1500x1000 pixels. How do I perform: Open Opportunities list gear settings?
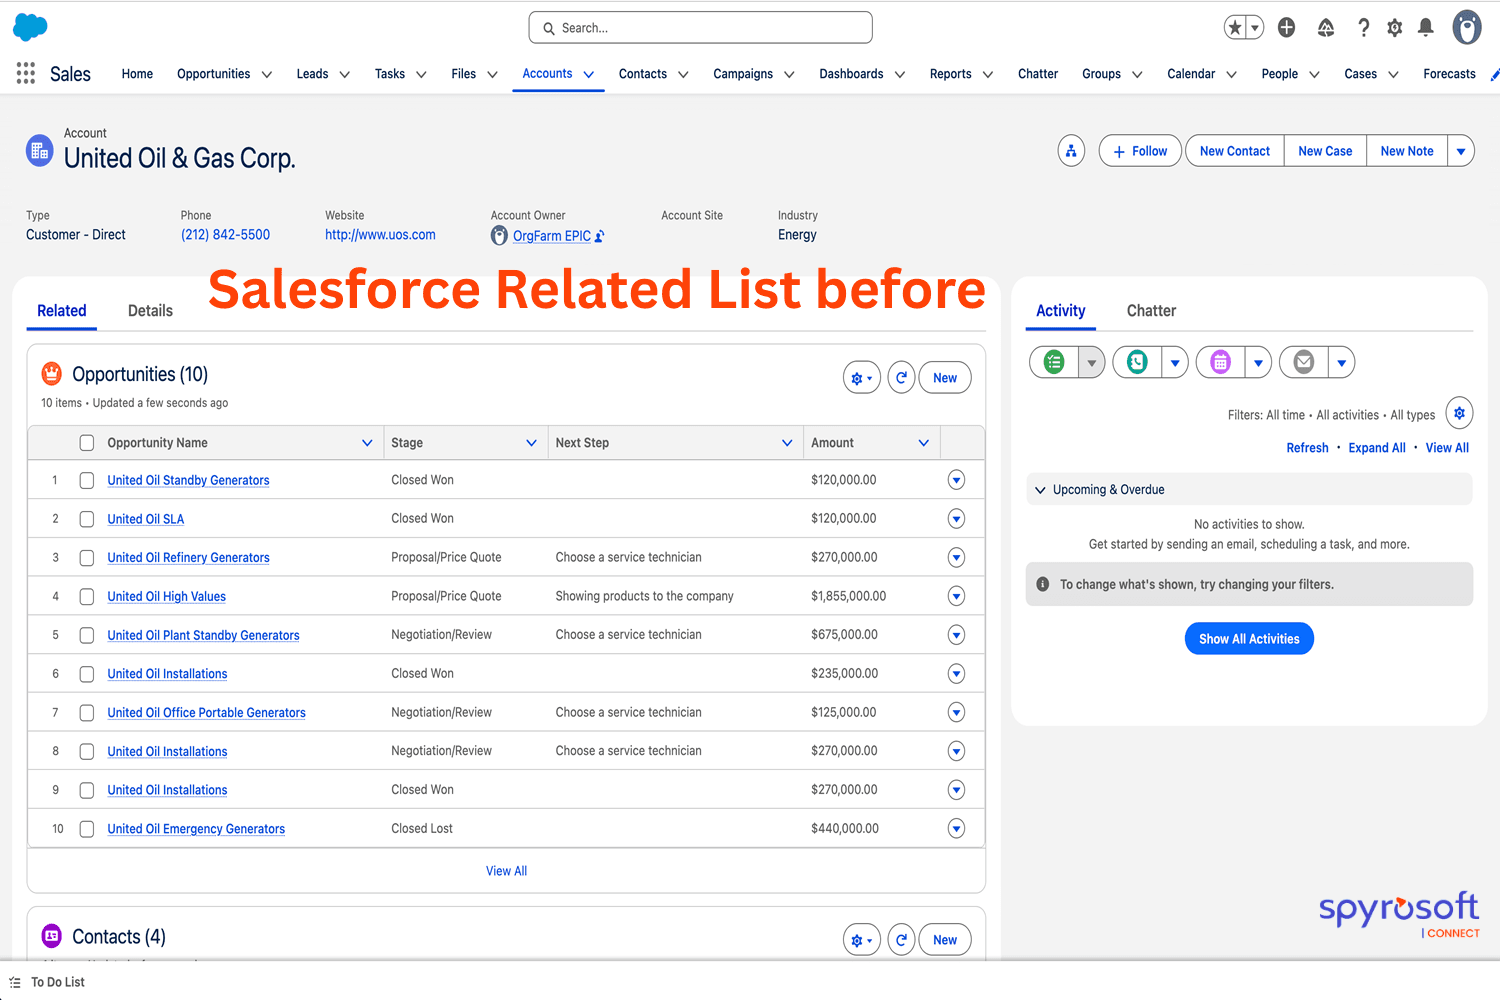(861, 378)
